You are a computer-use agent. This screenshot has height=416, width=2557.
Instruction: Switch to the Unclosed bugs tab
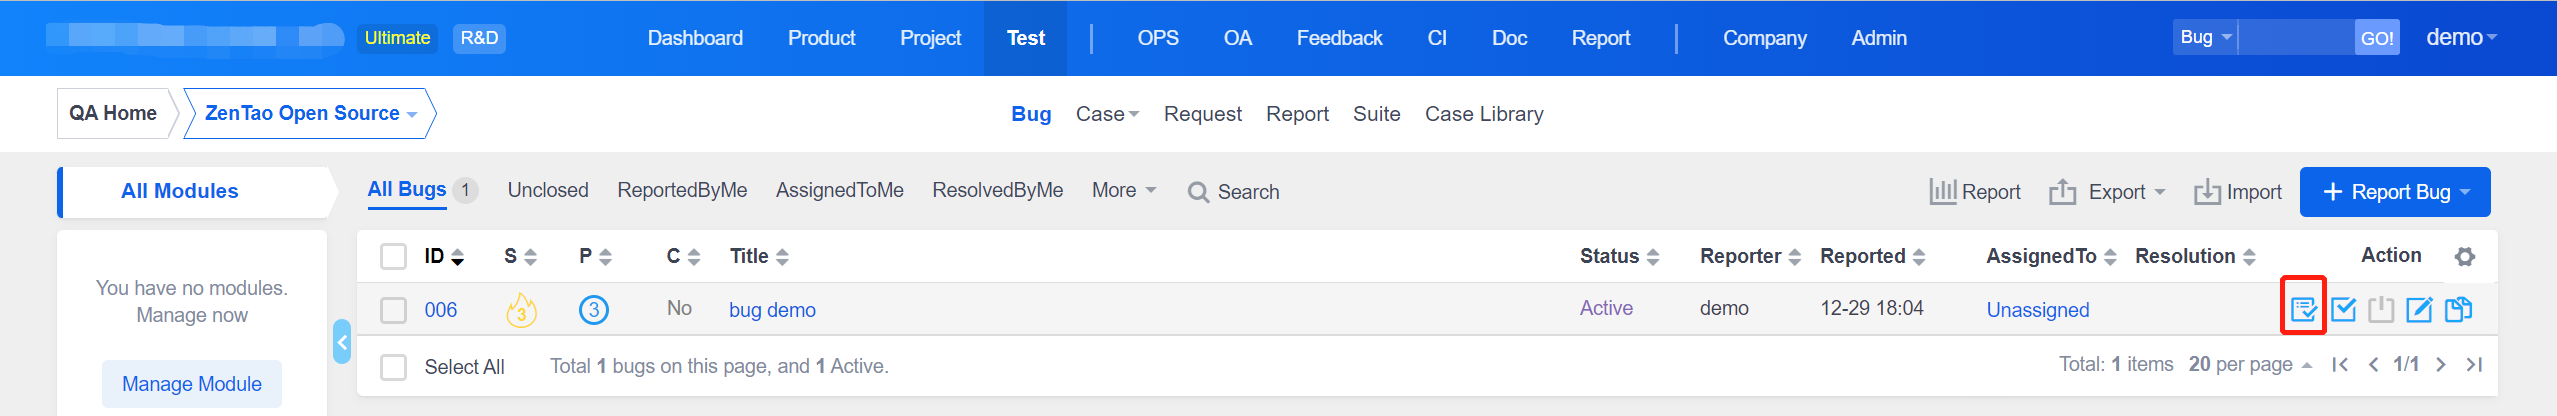548,190
